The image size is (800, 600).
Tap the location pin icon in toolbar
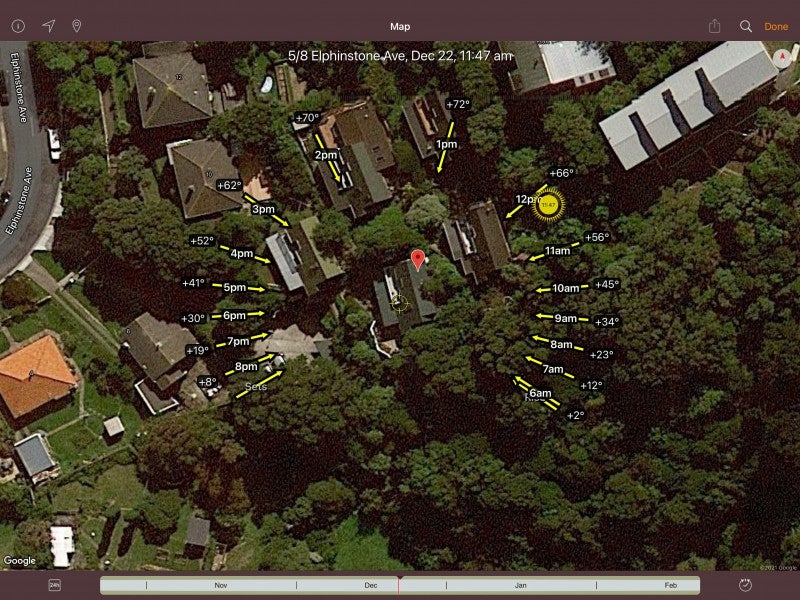77,26
